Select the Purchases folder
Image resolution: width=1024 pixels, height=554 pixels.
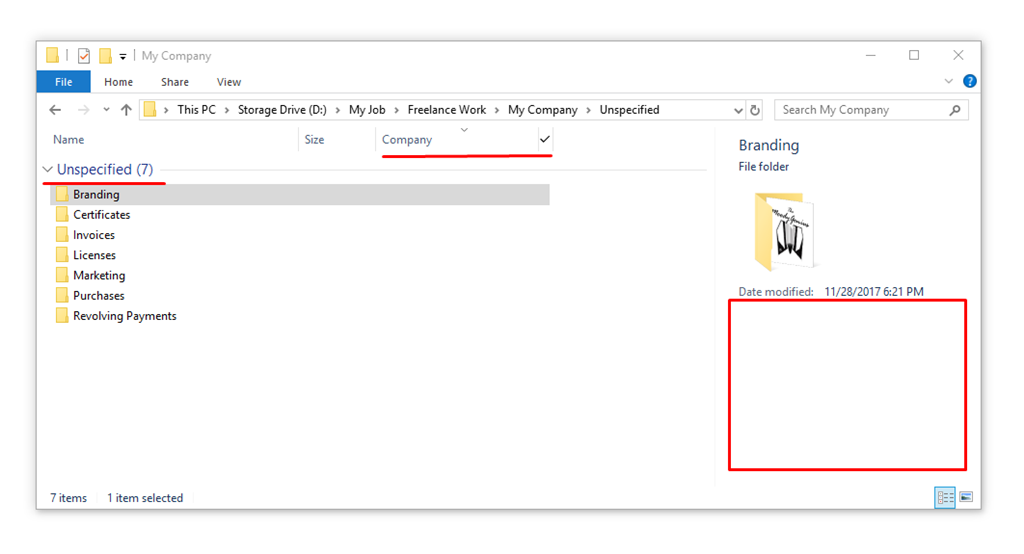98,295
